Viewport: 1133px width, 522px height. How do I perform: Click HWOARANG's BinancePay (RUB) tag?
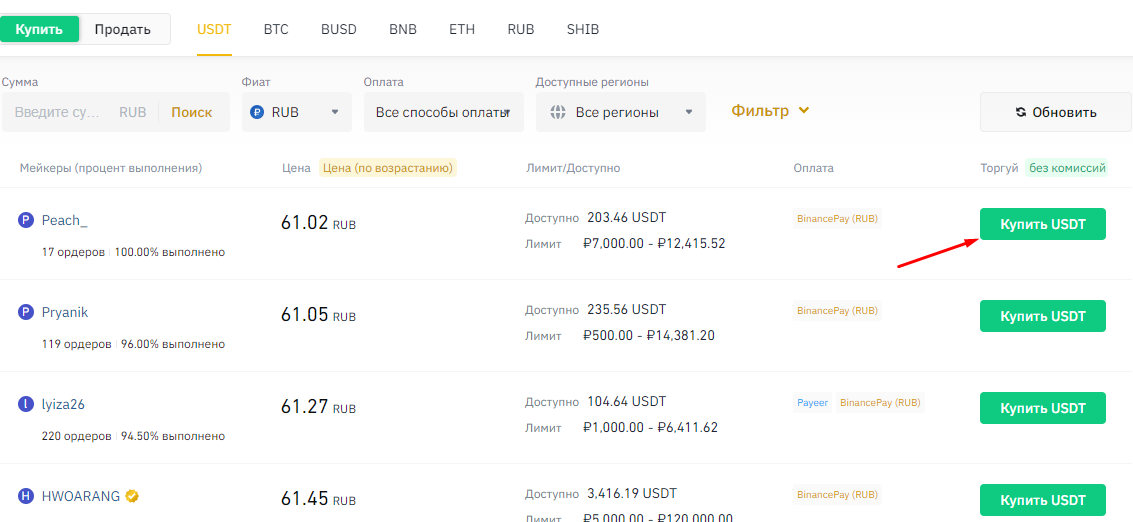coord(837,495)
